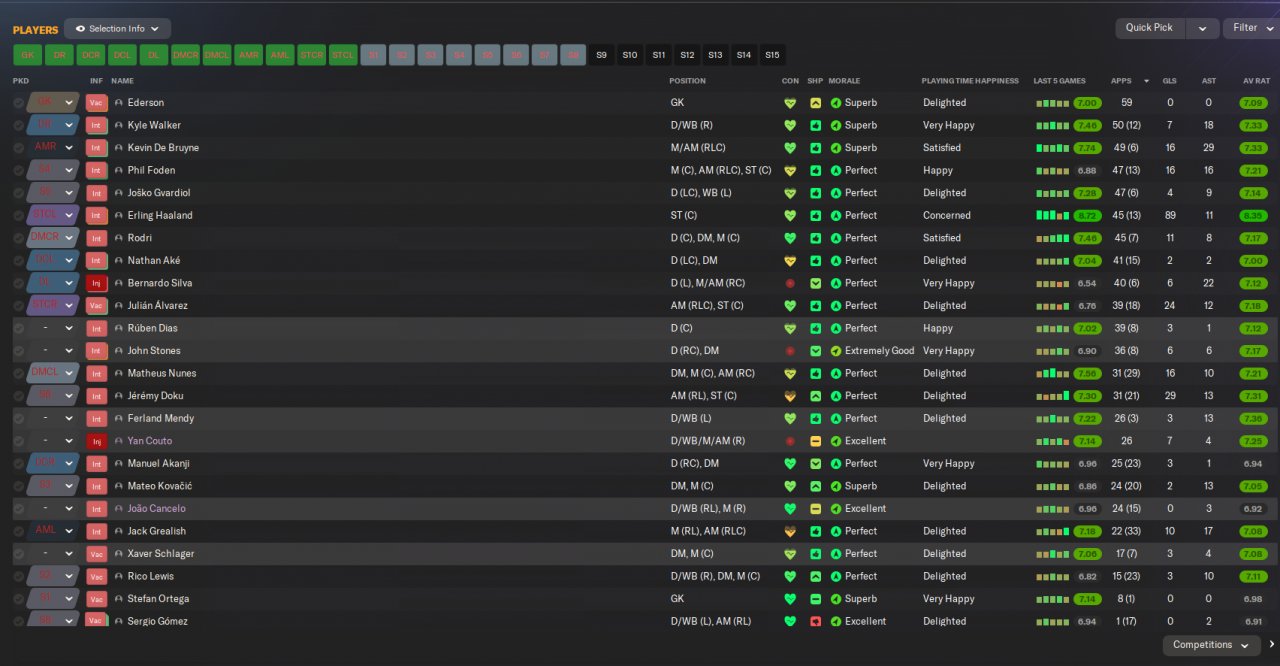1280x666 pixels.
Task: Toggle the picked checkmark for Phil Foden
Action: 18,171
